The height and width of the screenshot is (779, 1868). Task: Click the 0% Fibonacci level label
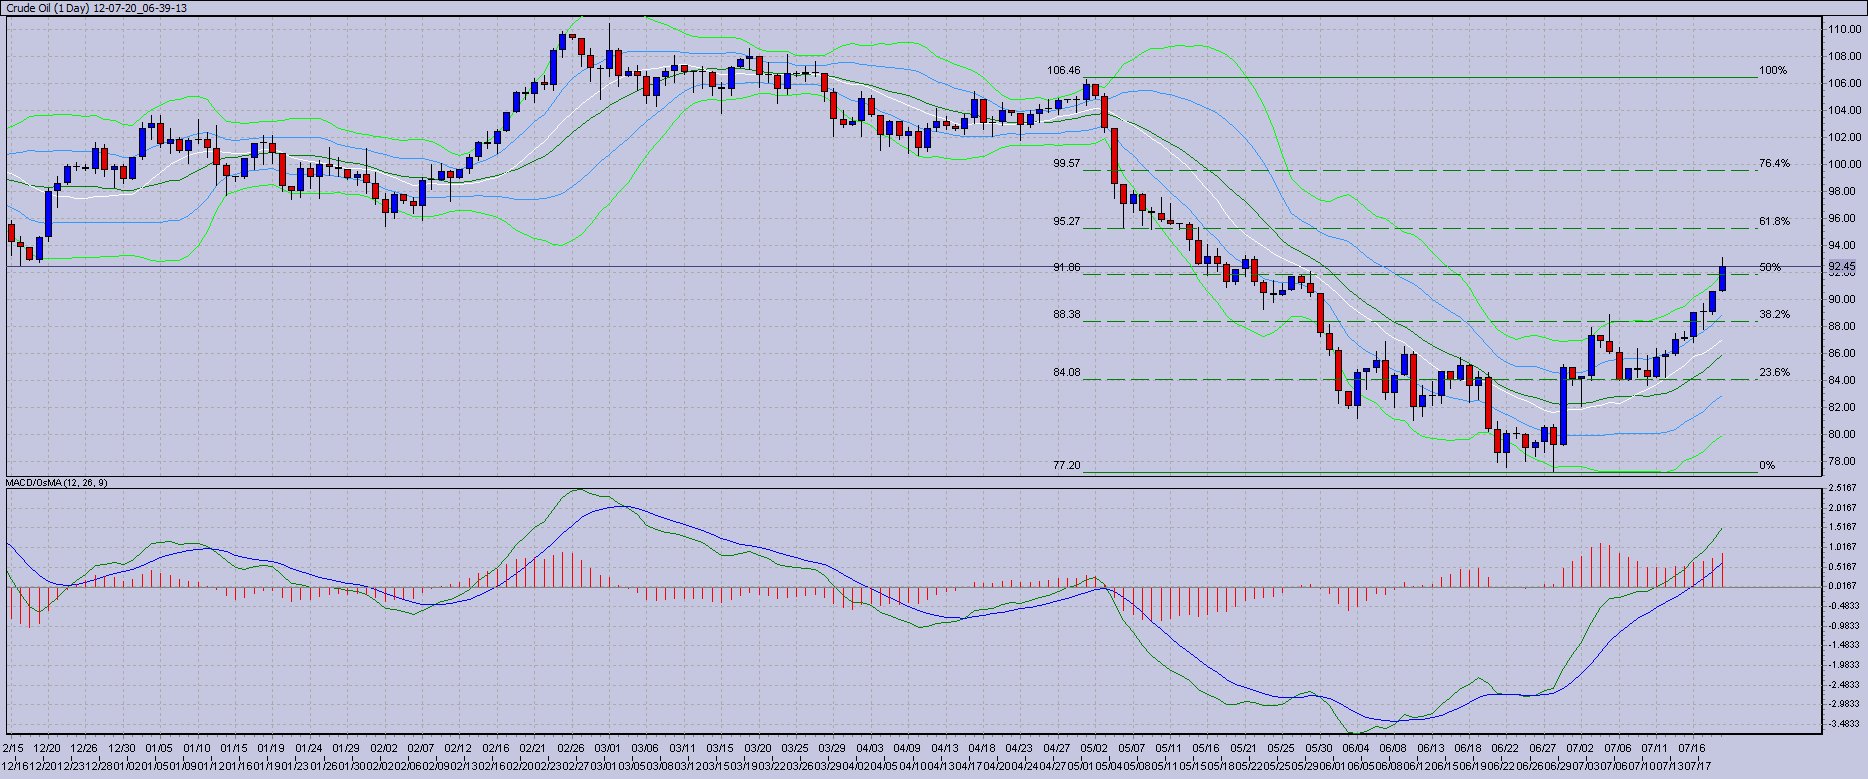[x=1766, y=466]
